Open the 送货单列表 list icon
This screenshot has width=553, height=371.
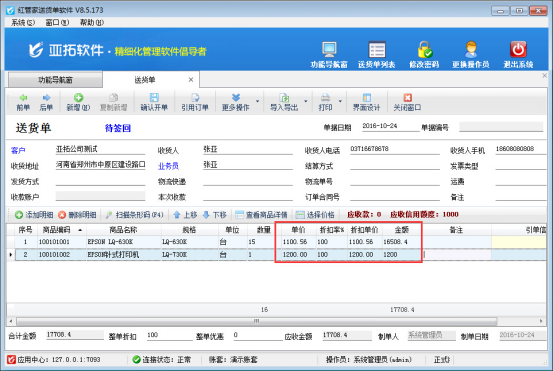377,50
